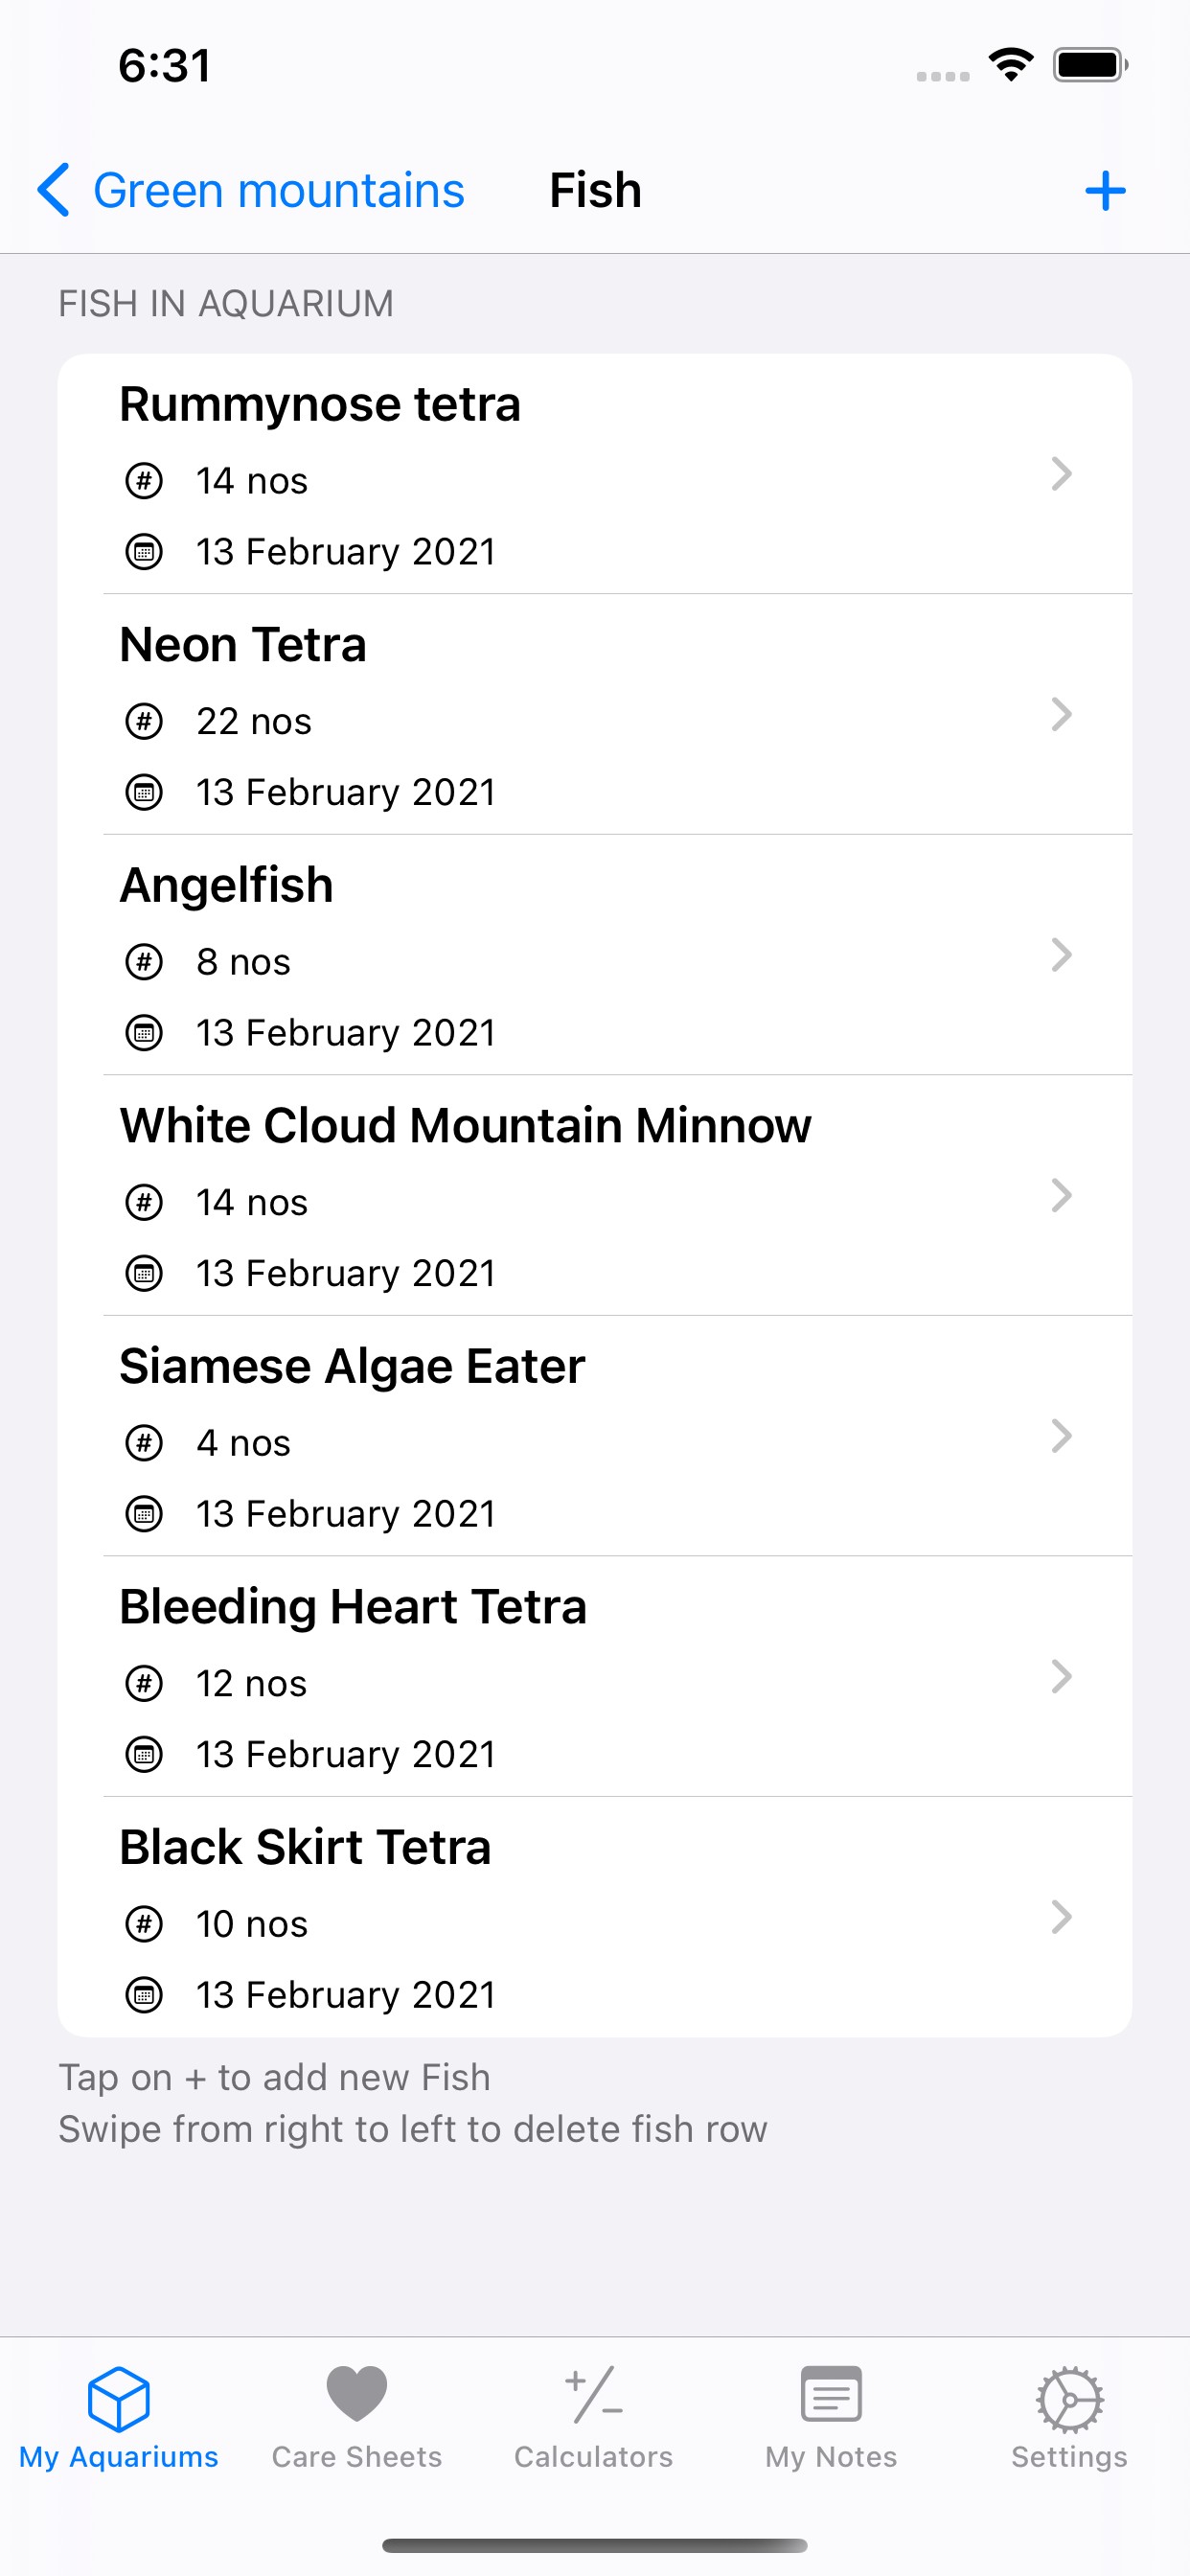Tap the Black Skirt Tetra title

click(305, 1847)
